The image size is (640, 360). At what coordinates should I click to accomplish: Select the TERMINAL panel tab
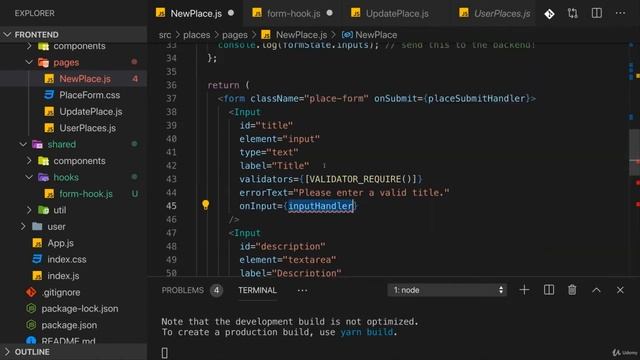tap(257, 290)
